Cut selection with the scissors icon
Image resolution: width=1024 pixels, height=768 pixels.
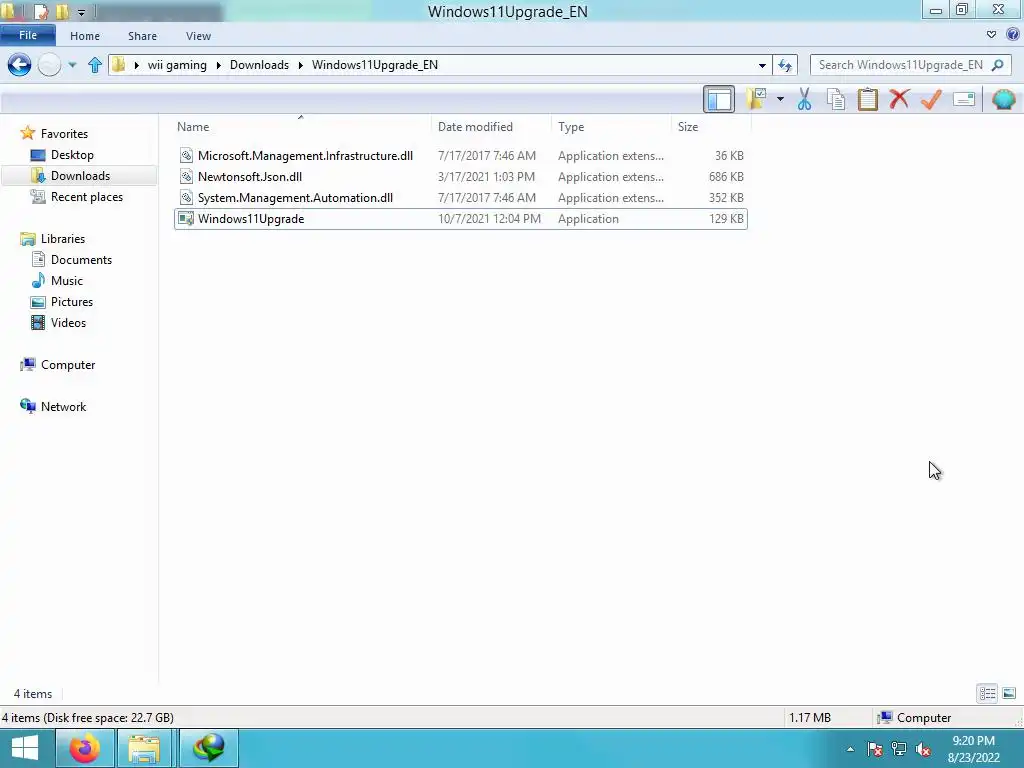[x=805, y=99]
